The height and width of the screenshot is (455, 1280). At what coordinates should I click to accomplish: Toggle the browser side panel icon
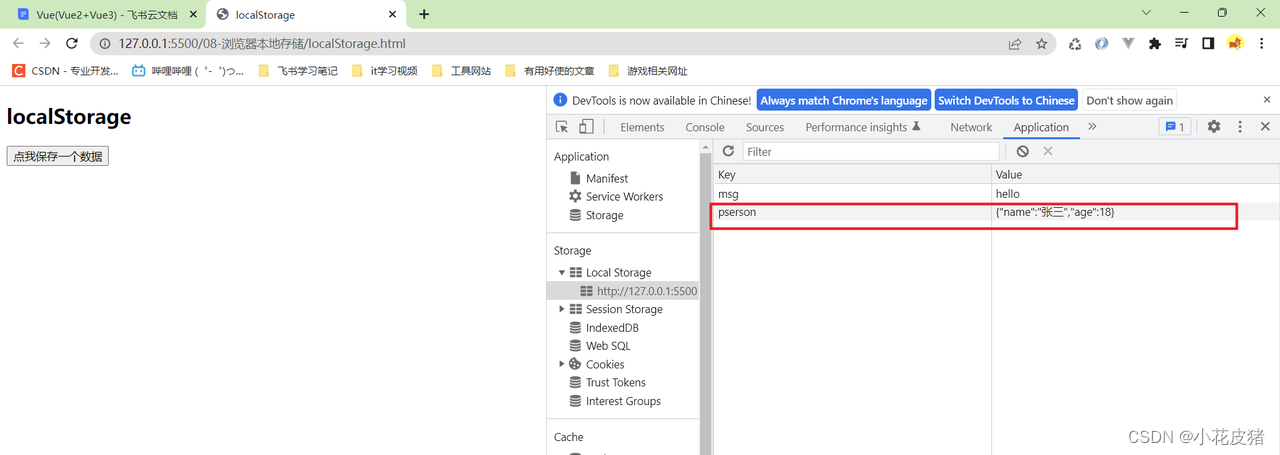click(1208, 44)
